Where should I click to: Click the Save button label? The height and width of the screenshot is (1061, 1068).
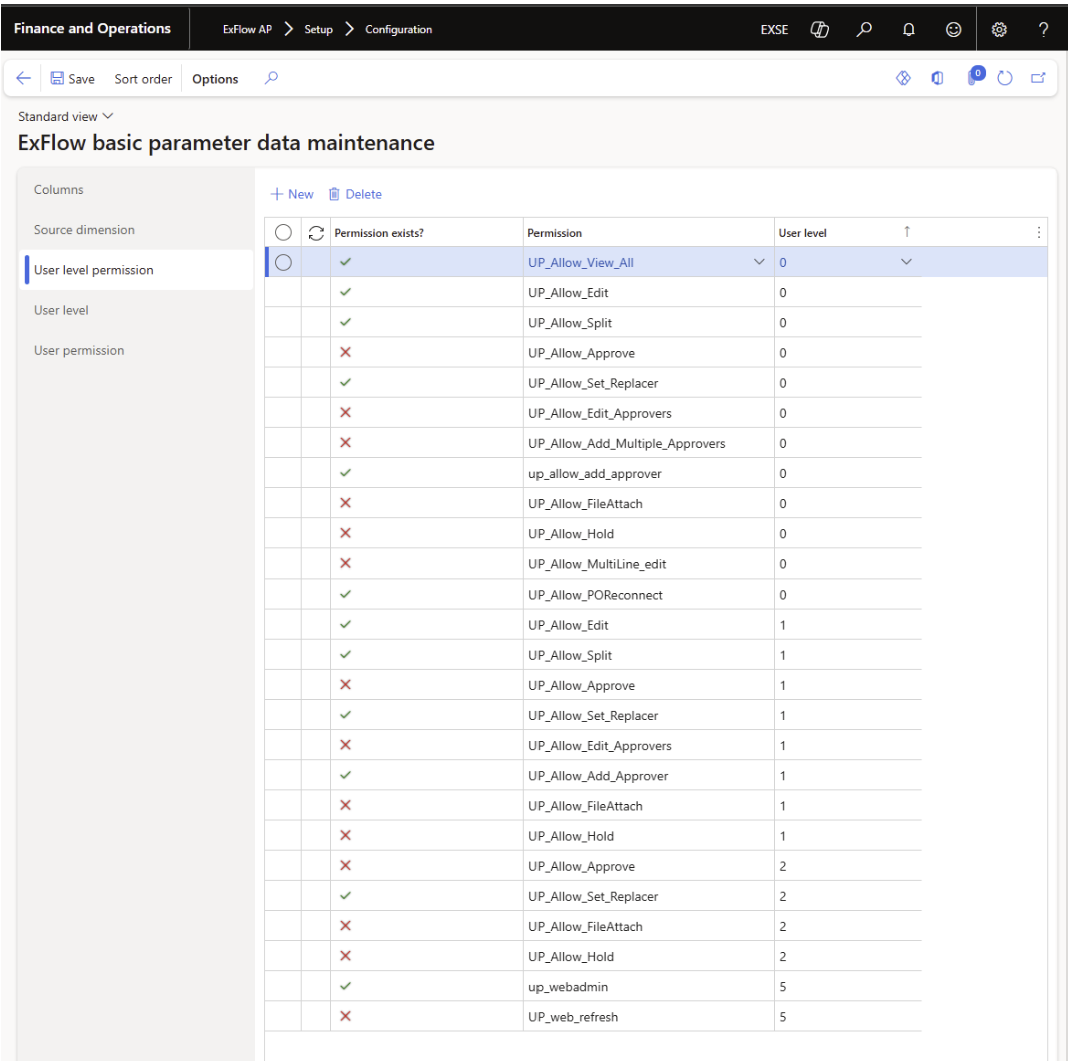pyautogui.click(x=81, y=79)
